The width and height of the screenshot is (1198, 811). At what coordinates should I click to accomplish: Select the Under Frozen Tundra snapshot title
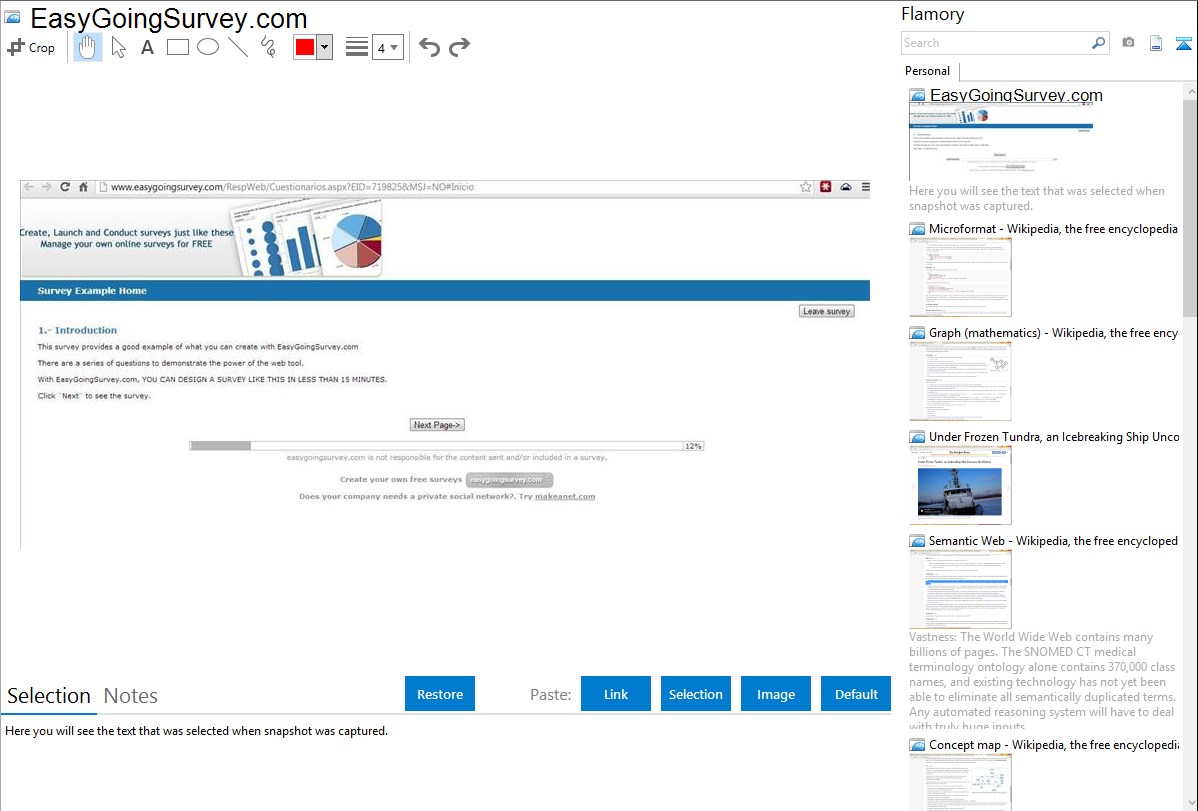pyautogui.click(x=1054, y=436)
